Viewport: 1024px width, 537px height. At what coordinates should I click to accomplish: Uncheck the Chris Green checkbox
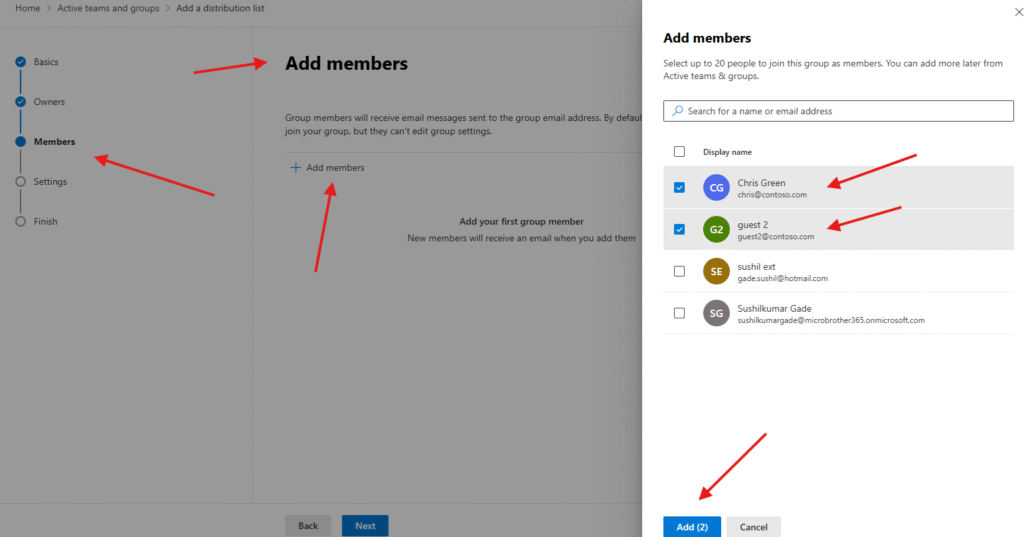pyautogui.click(x=680, y=187)
